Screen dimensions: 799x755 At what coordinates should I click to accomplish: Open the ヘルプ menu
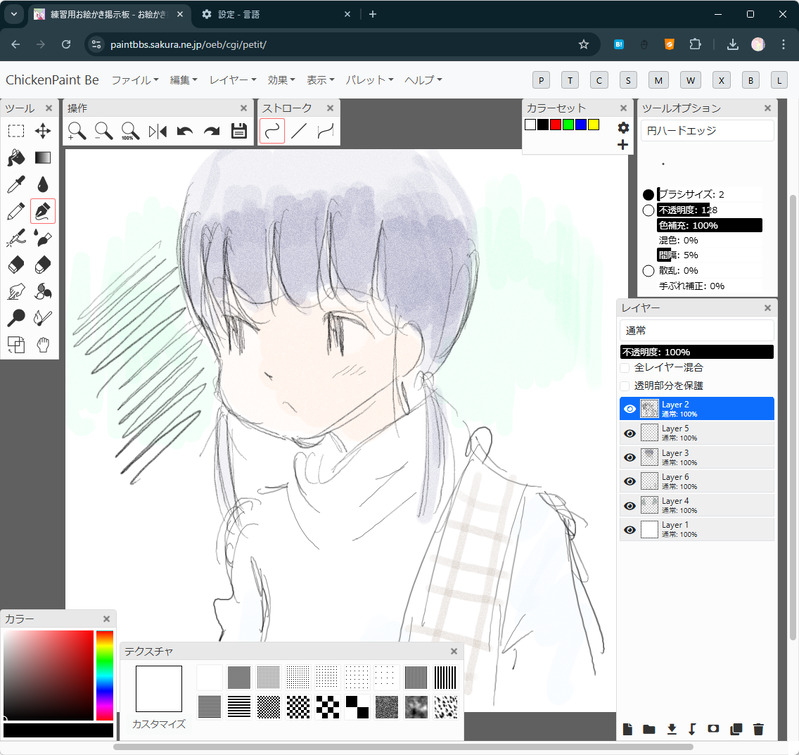423,80
